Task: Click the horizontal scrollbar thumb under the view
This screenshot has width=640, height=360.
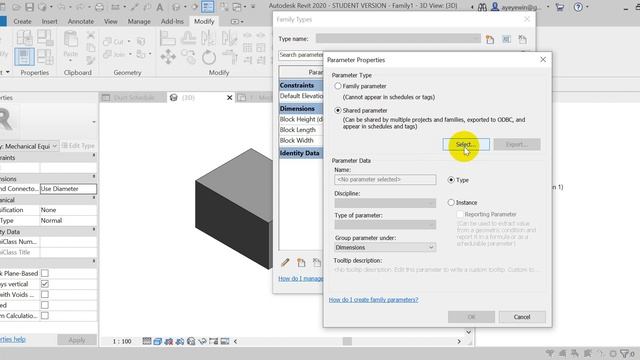Action: point(347,341)
